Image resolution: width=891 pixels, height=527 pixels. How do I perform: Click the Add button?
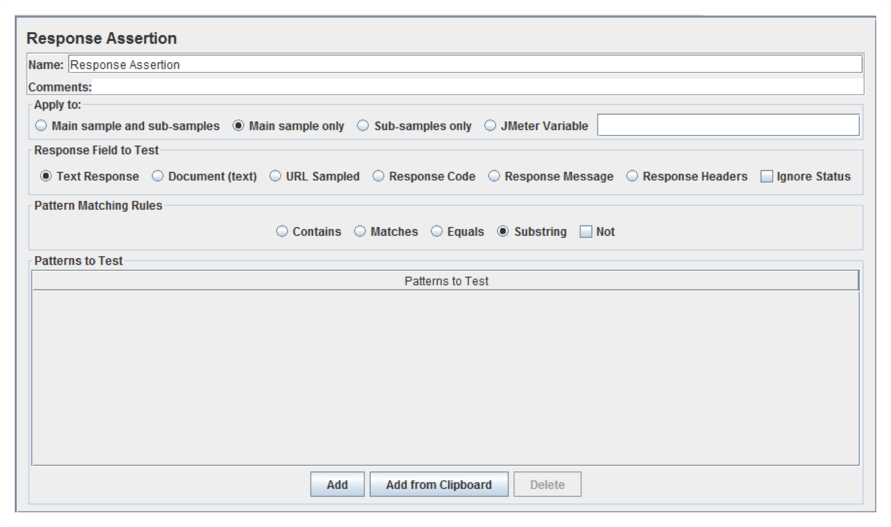pyautogui.click(x=337, y=484)
